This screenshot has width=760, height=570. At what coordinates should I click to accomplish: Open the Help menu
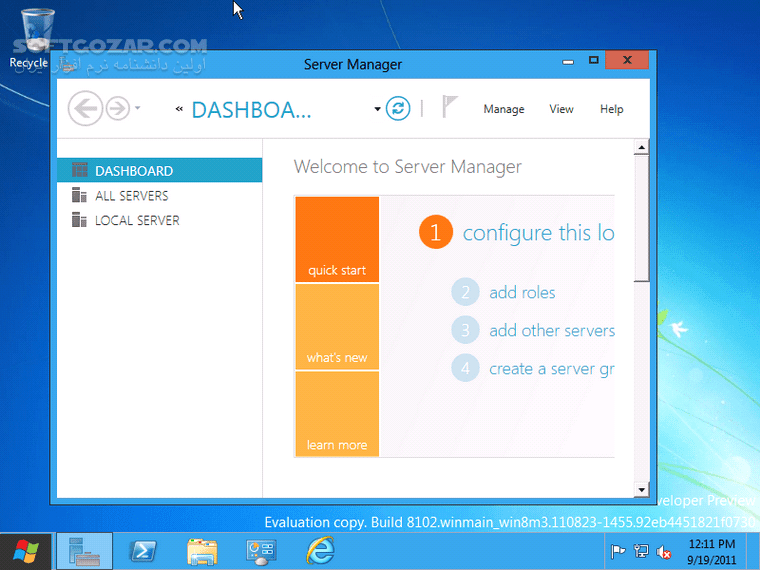point(611,109)
